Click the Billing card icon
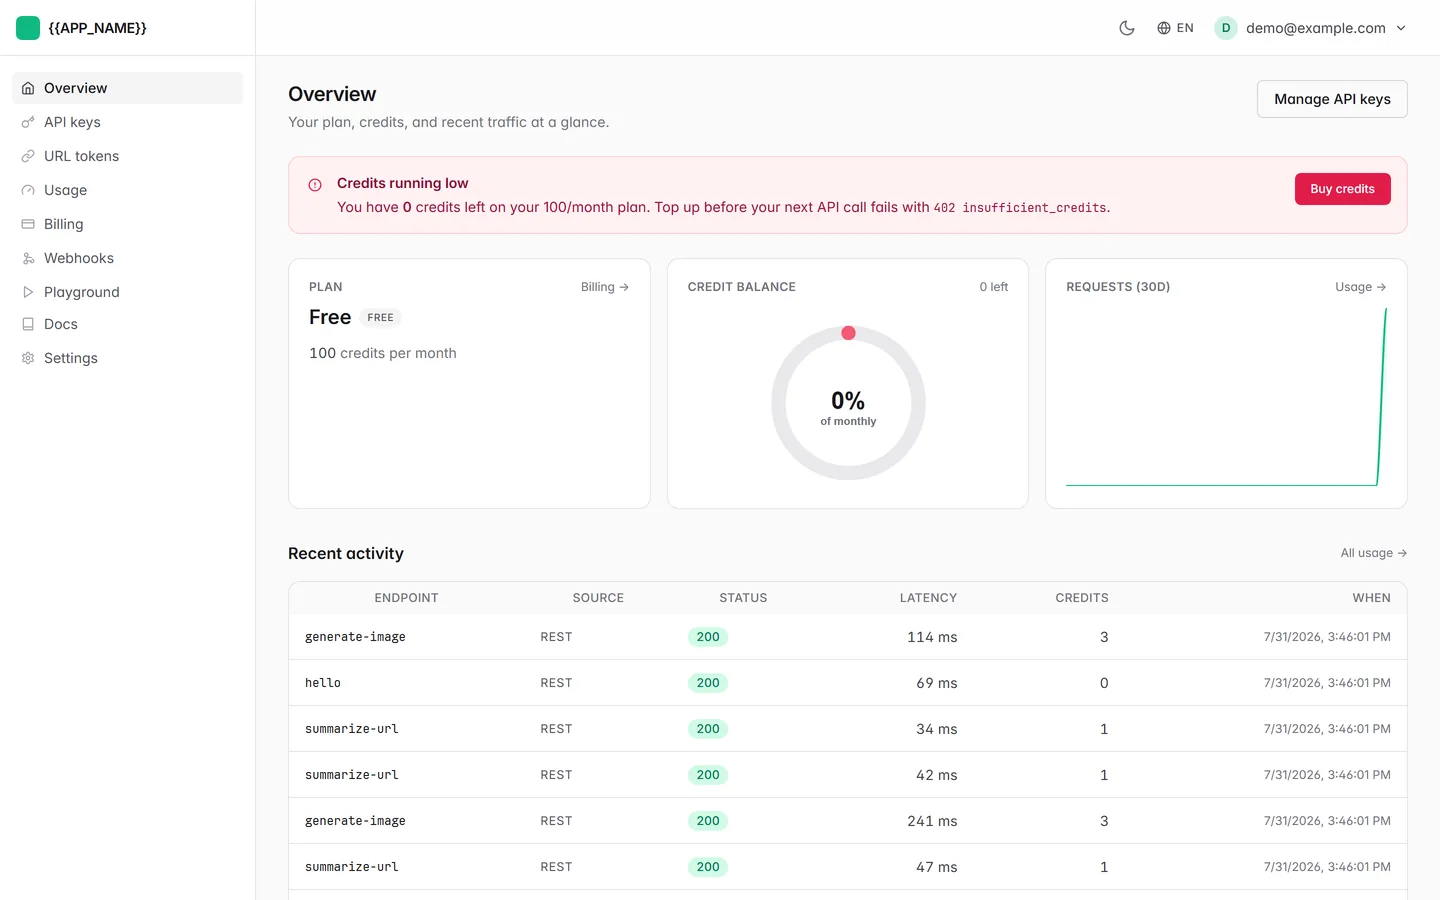 click(28, 224)
